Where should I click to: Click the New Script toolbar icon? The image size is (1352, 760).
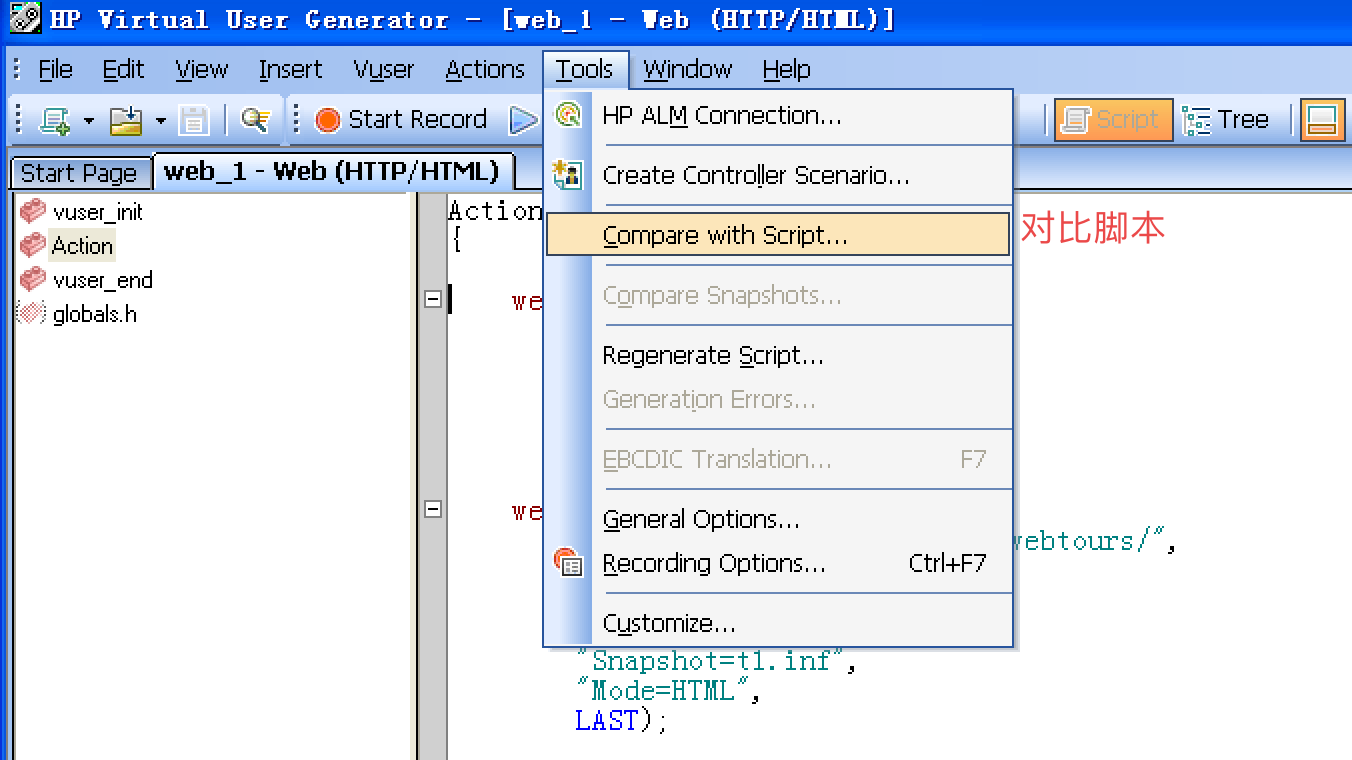pos(54,120)
